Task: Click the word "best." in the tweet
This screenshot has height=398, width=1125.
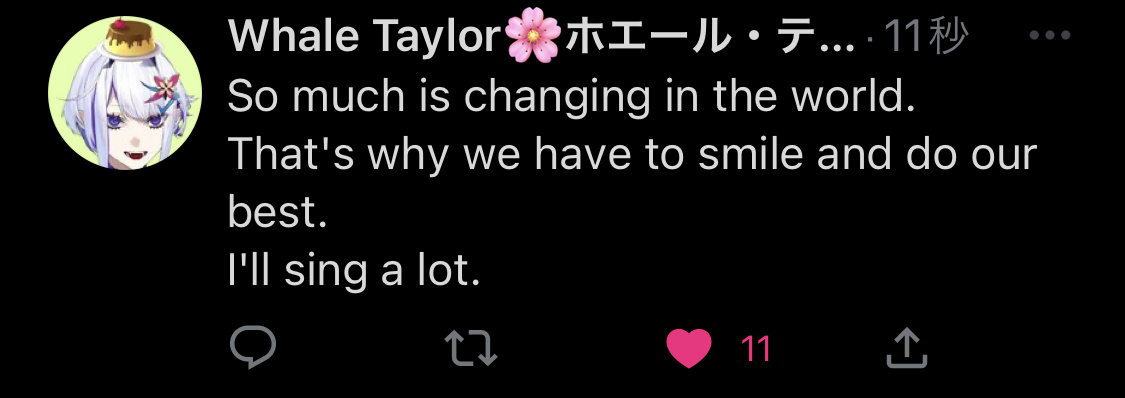Action: (278, 212)
